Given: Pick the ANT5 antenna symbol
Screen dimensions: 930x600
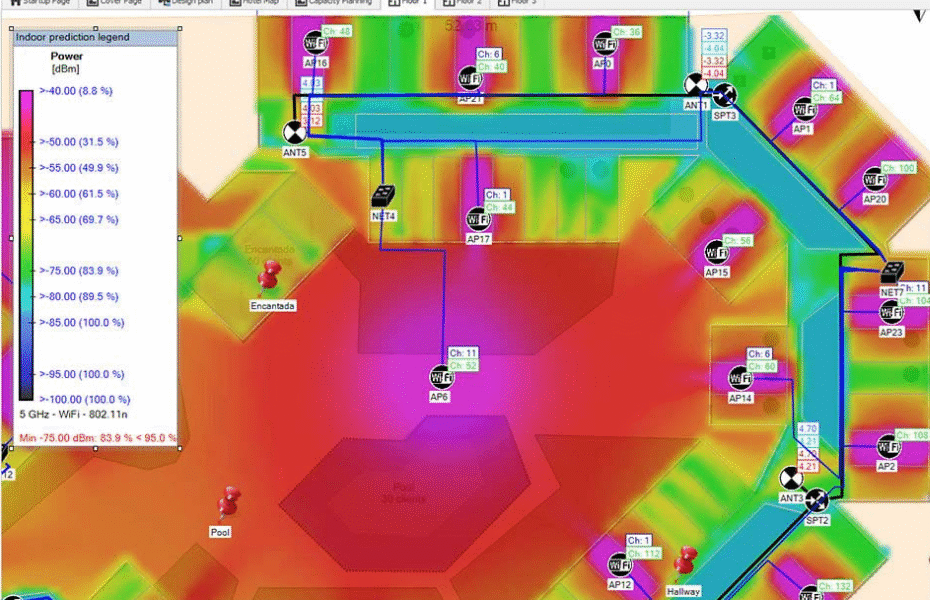Looking at the screenshot, I should (x=294, y=132).
